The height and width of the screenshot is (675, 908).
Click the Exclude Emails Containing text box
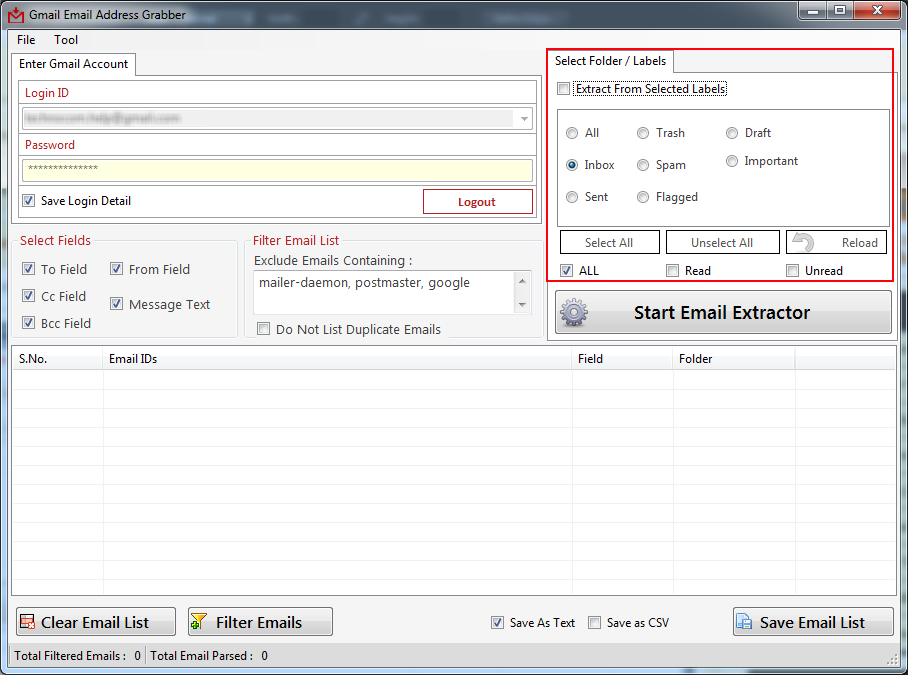pos(384,292)
